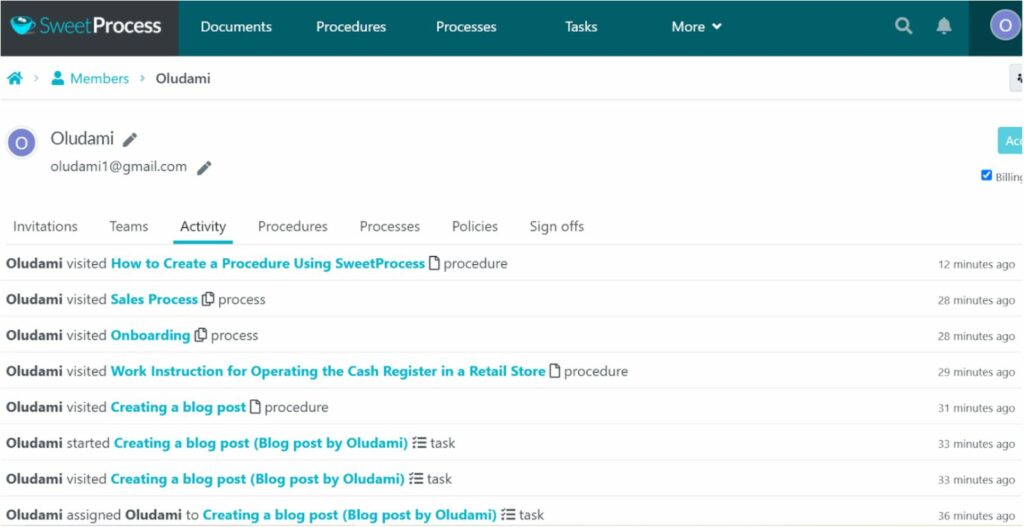Click the Members person icon in breadcrumb
Image resolution: width=1024 pixels, height=527 pixels.
coord(57,78)
